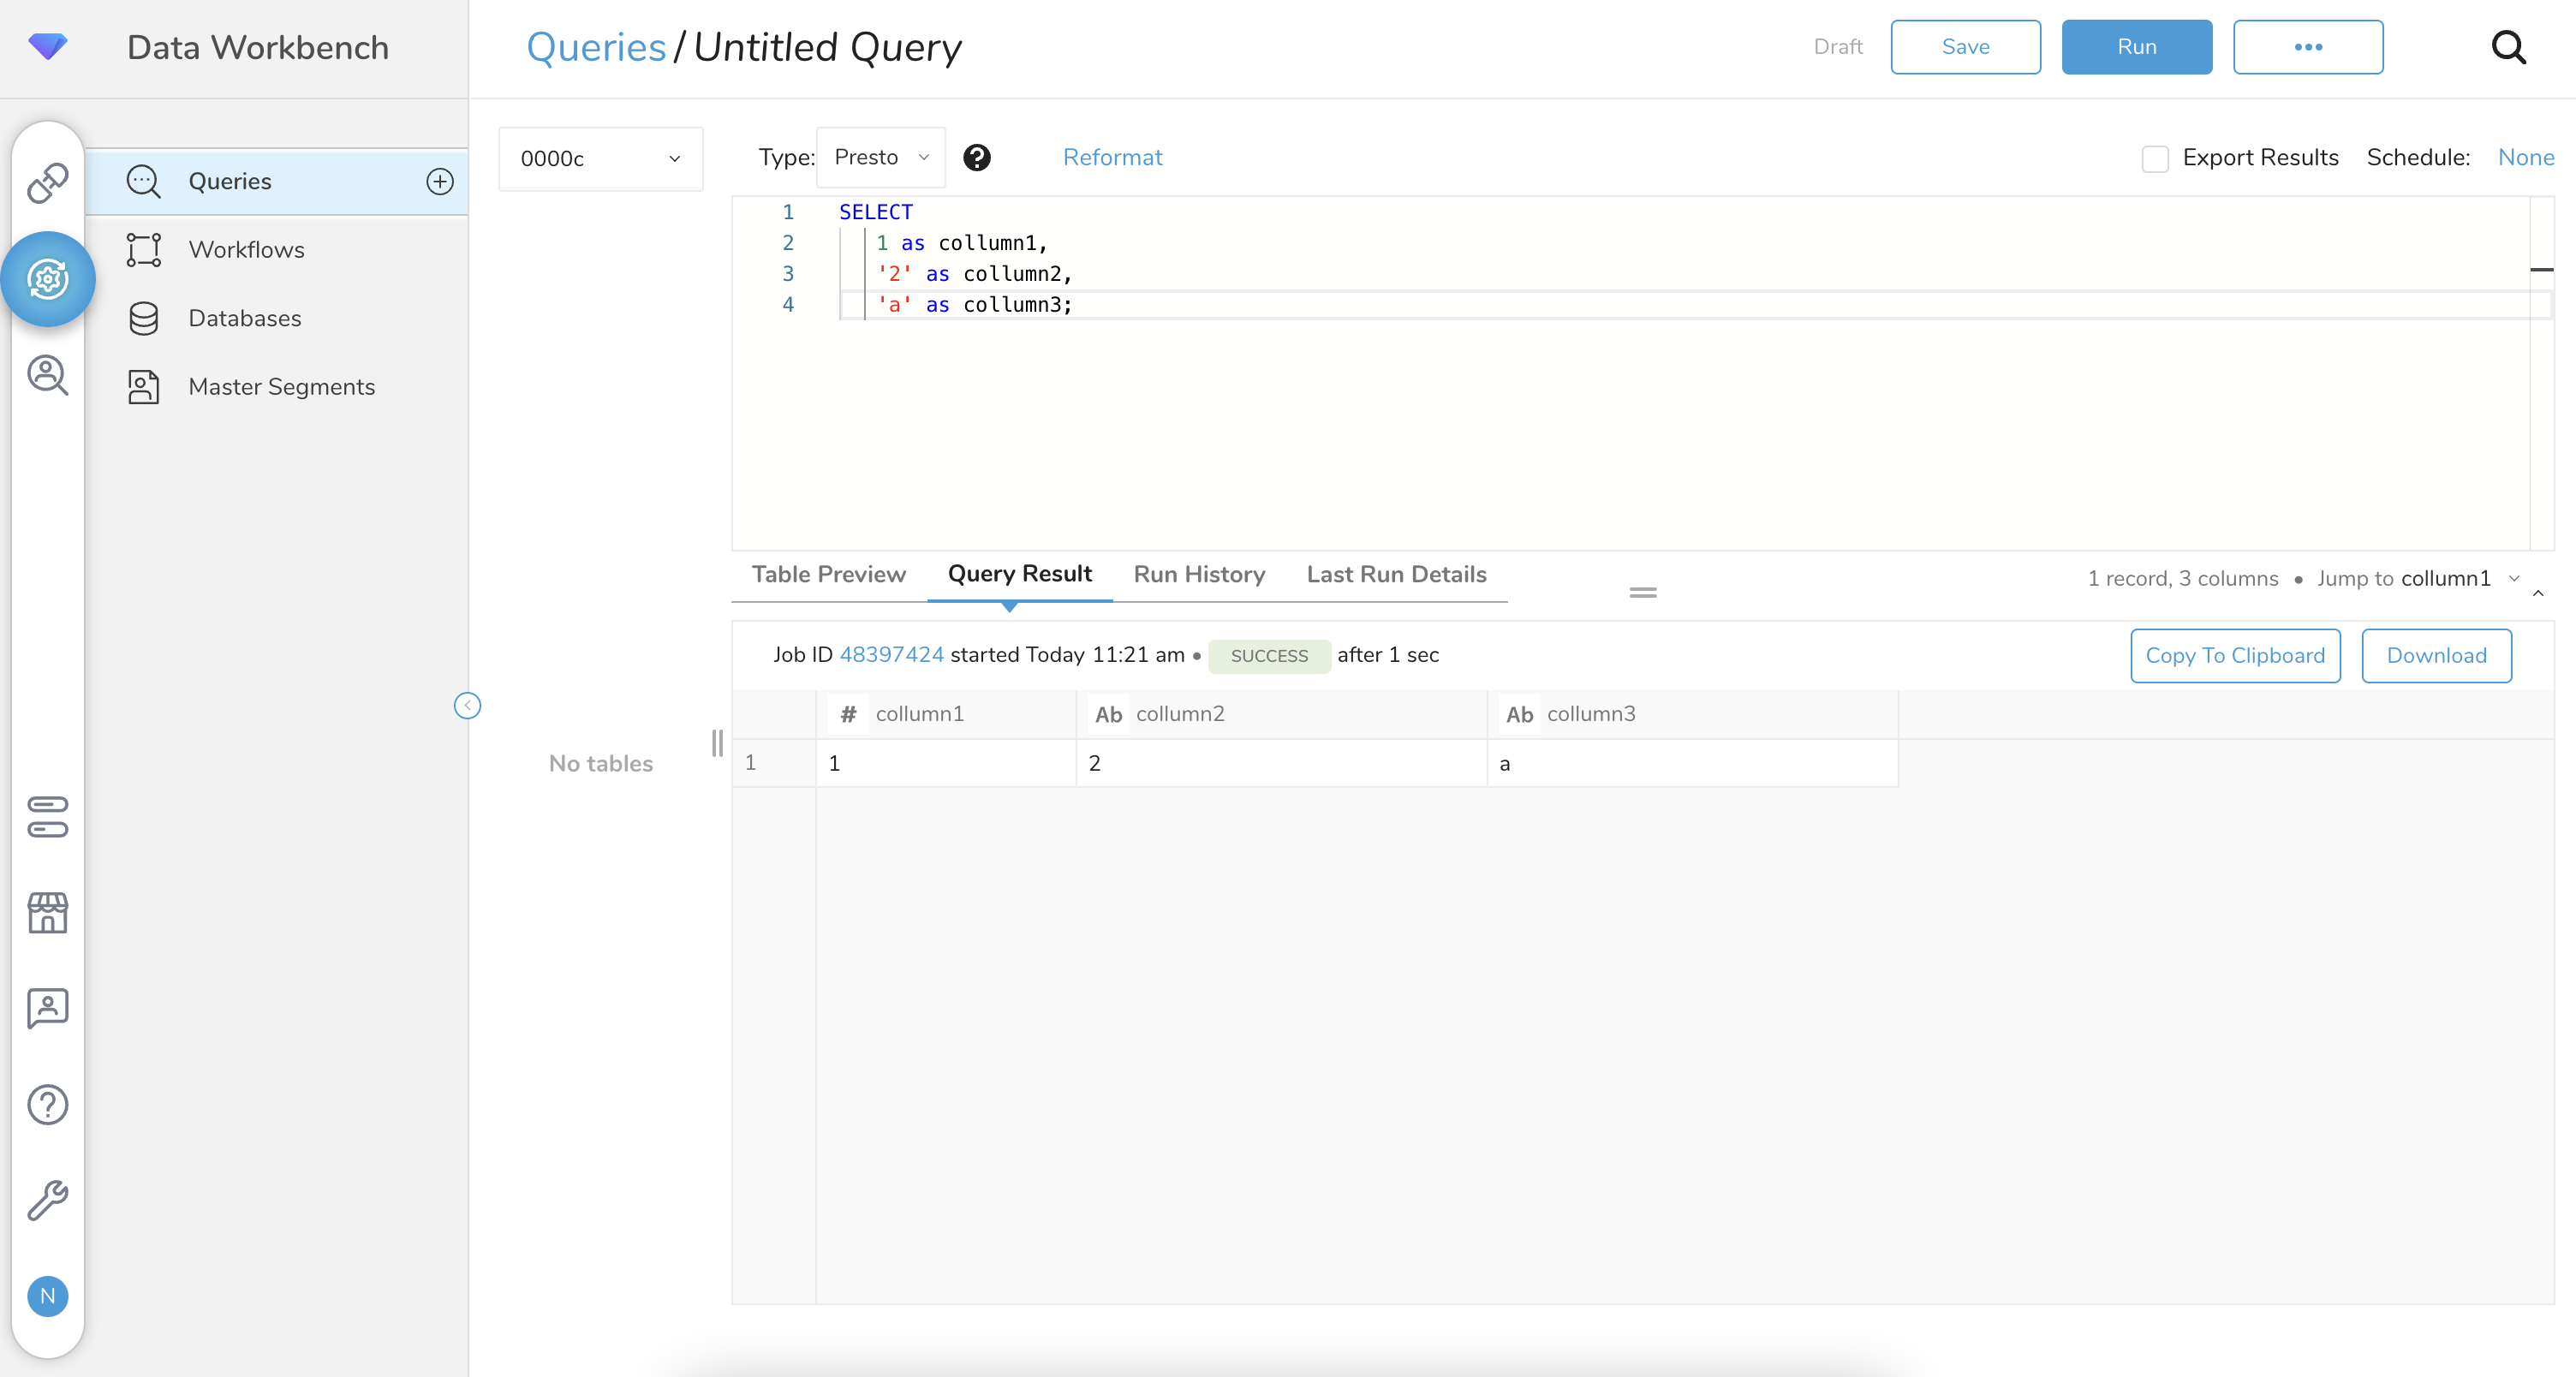Expand the Presto type dropdown

(x=880, y=157)
